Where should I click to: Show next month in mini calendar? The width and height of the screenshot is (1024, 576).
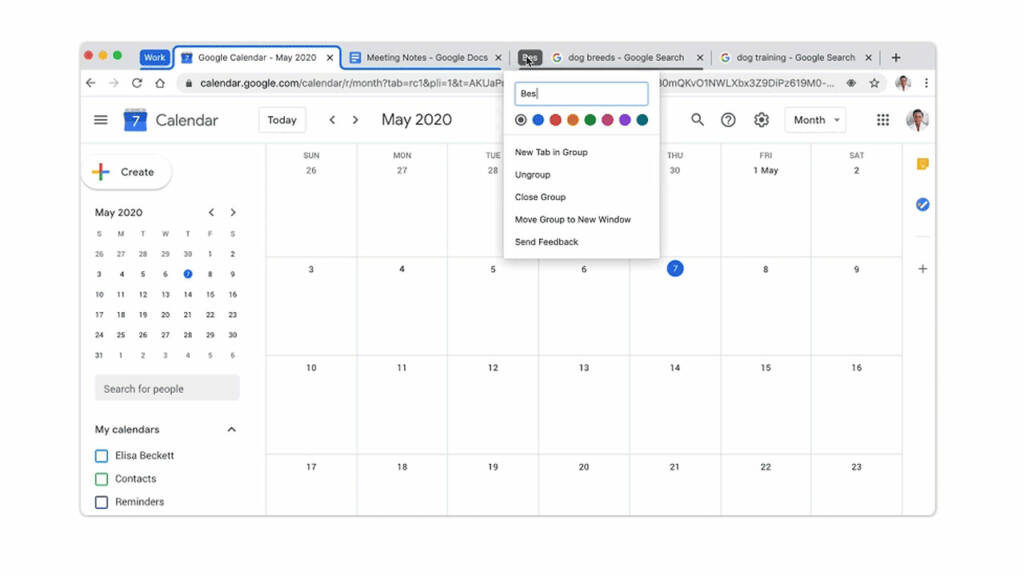point(233,212)
